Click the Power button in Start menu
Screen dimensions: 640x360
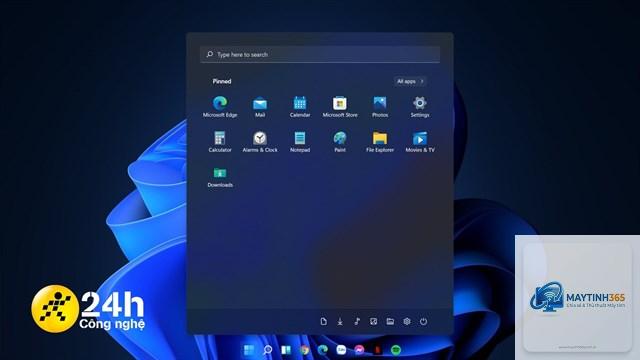tap(424, 322)
